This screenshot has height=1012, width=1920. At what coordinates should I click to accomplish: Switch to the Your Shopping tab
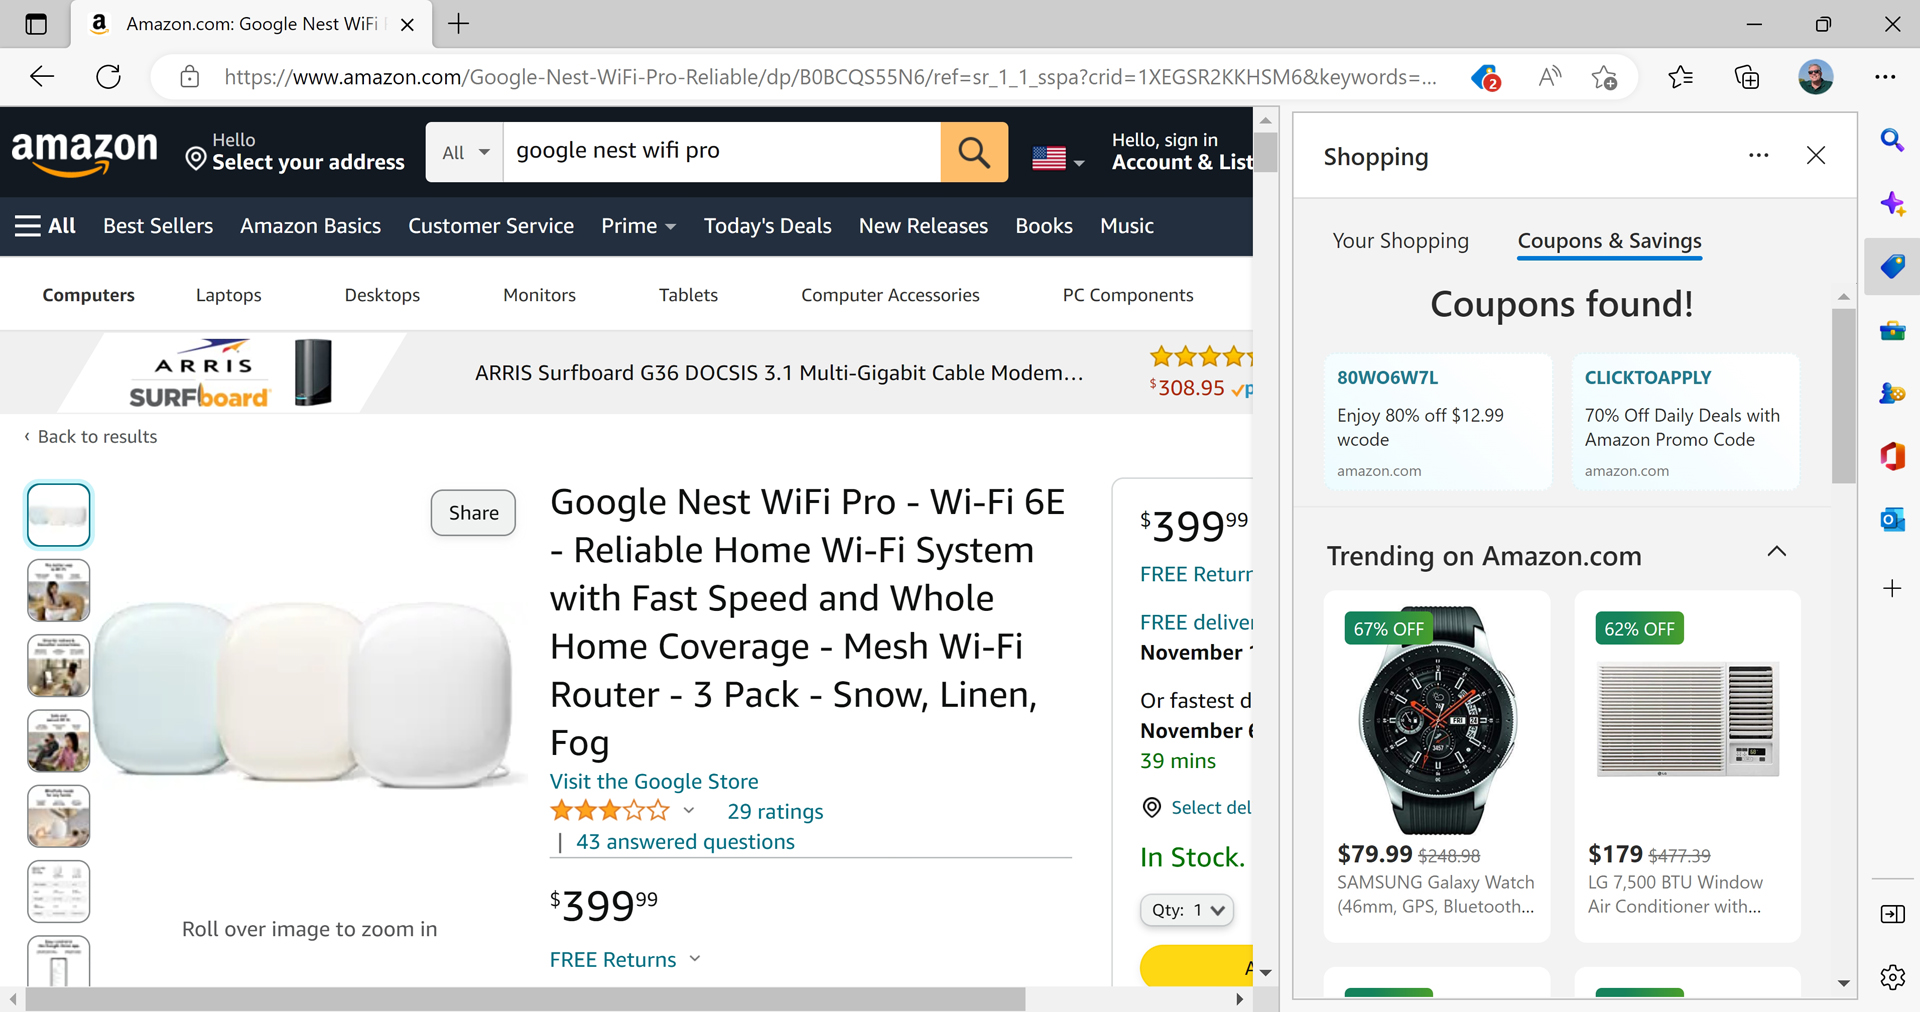click(x=1400, y=241)
